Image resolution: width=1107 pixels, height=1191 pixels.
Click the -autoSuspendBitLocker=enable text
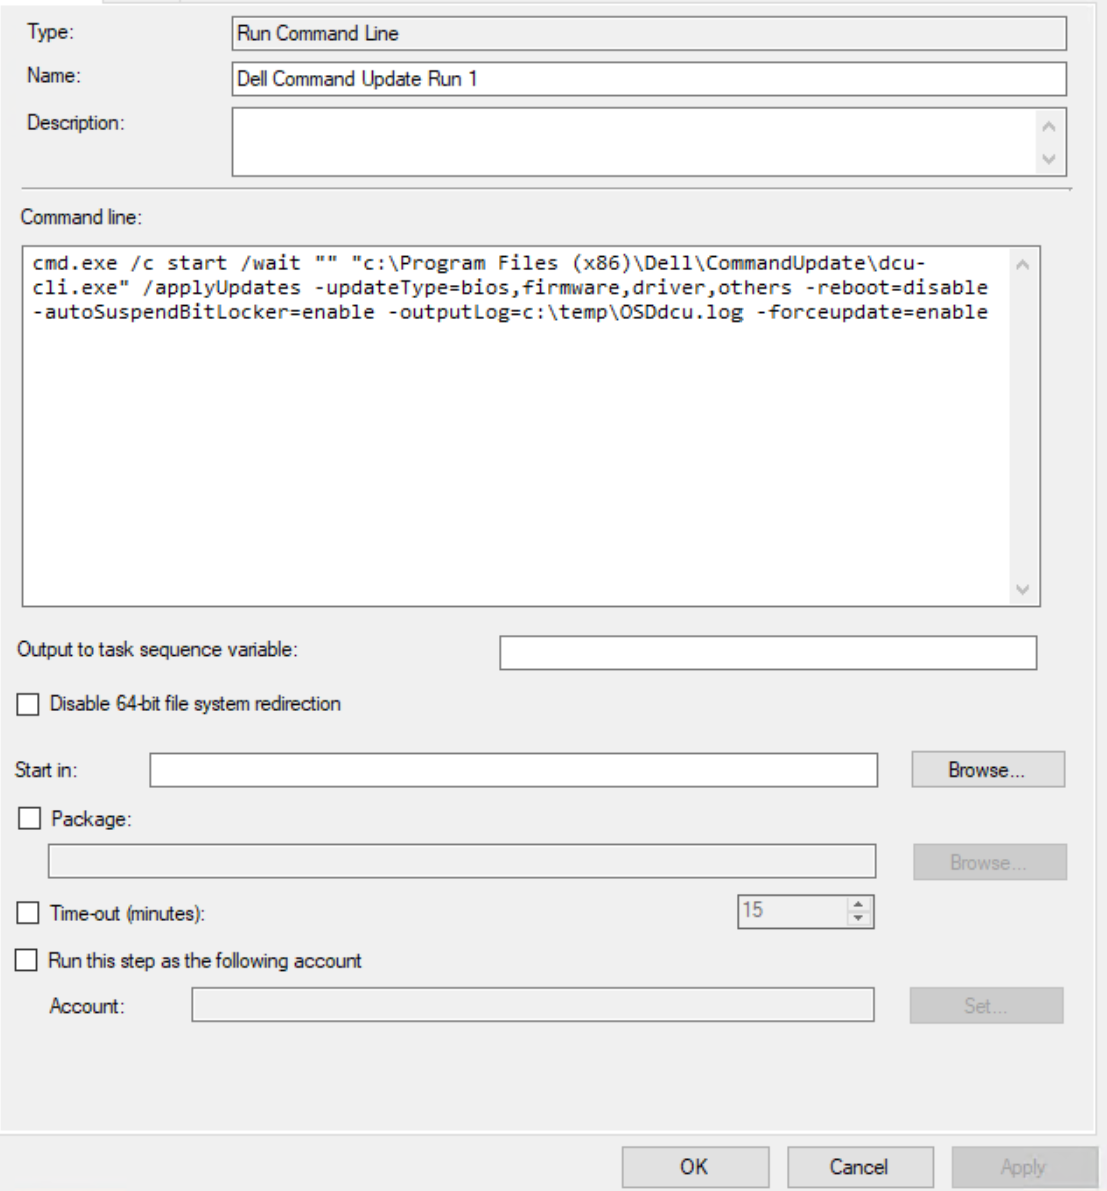tap(204, 312)
